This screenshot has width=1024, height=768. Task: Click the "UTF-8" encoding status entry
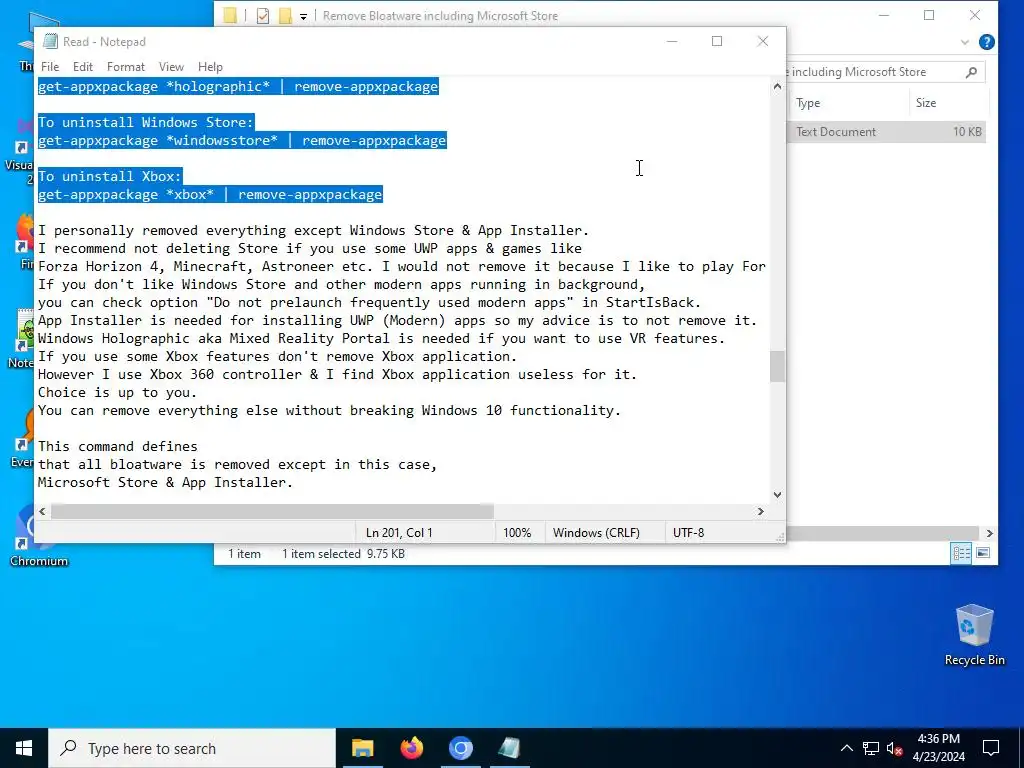click(688, 533)
